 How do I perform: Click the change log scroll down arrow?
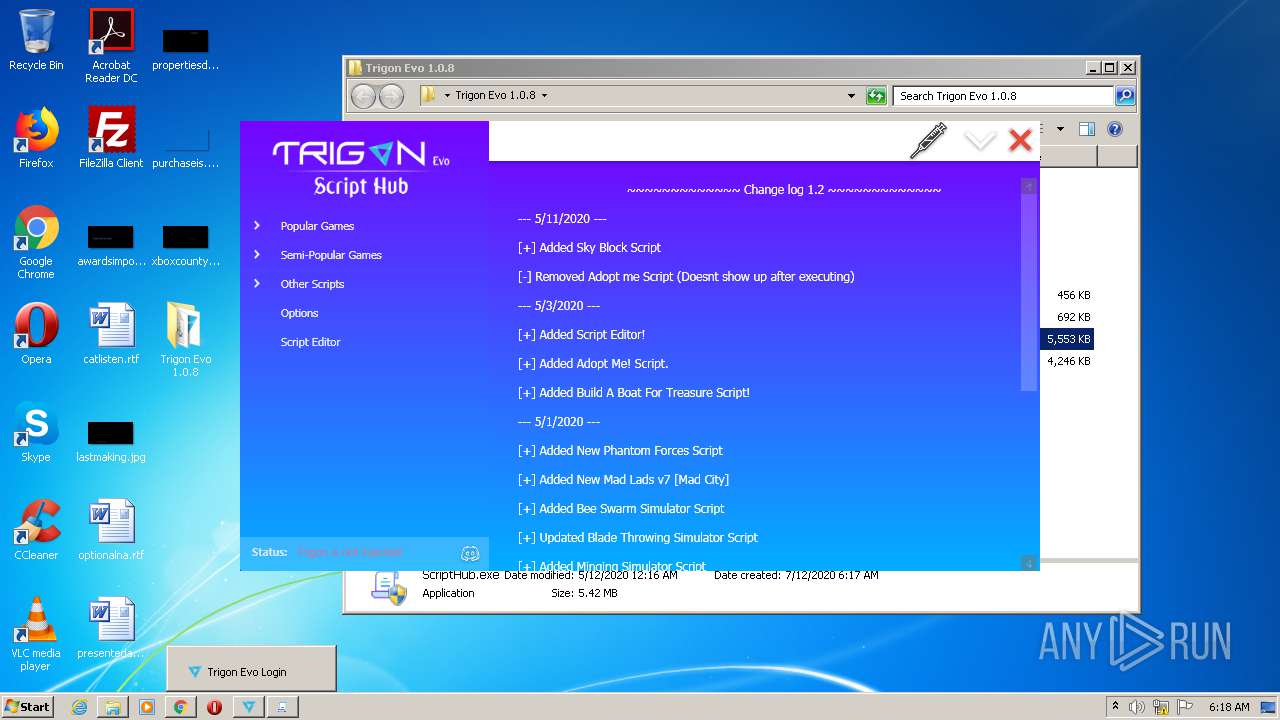click(1028, 563)
